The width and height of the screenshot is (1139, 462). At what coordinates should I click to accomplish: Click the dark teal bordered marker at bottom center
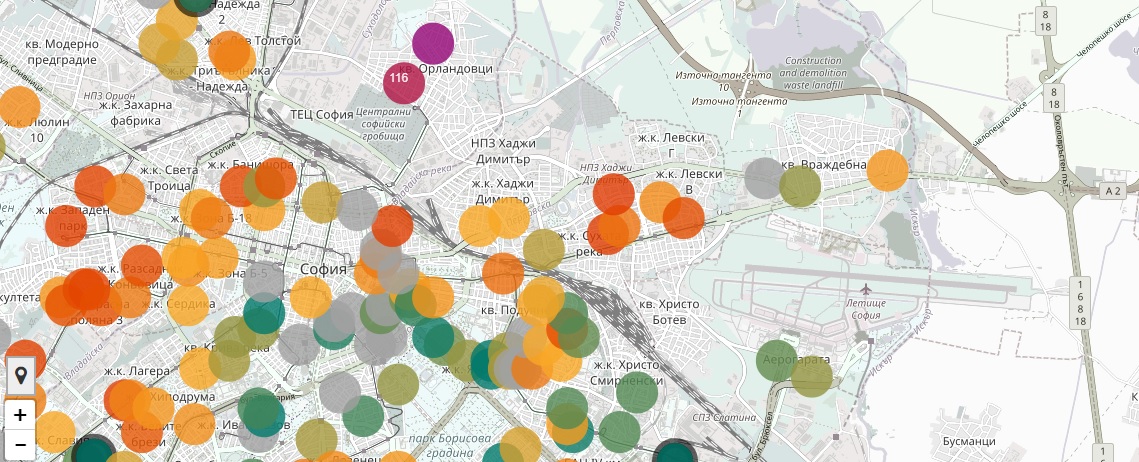[x=675, y=452]
